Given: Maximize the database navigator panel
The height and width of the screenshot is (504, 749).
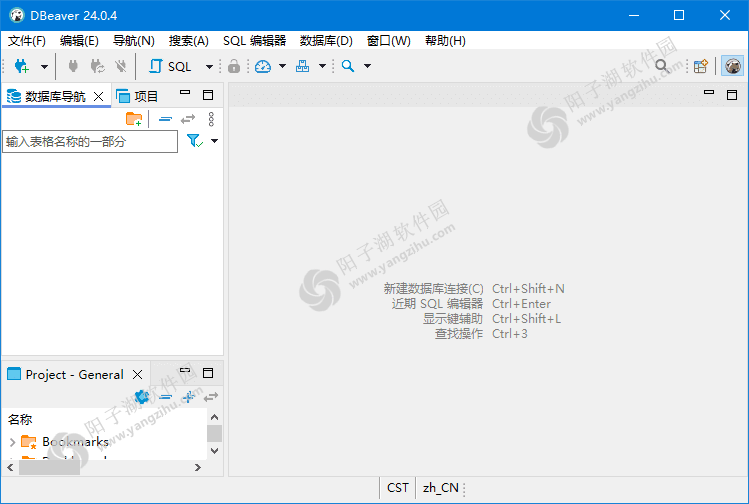Looking at the screenshot, I should click(x=208, y=95).
